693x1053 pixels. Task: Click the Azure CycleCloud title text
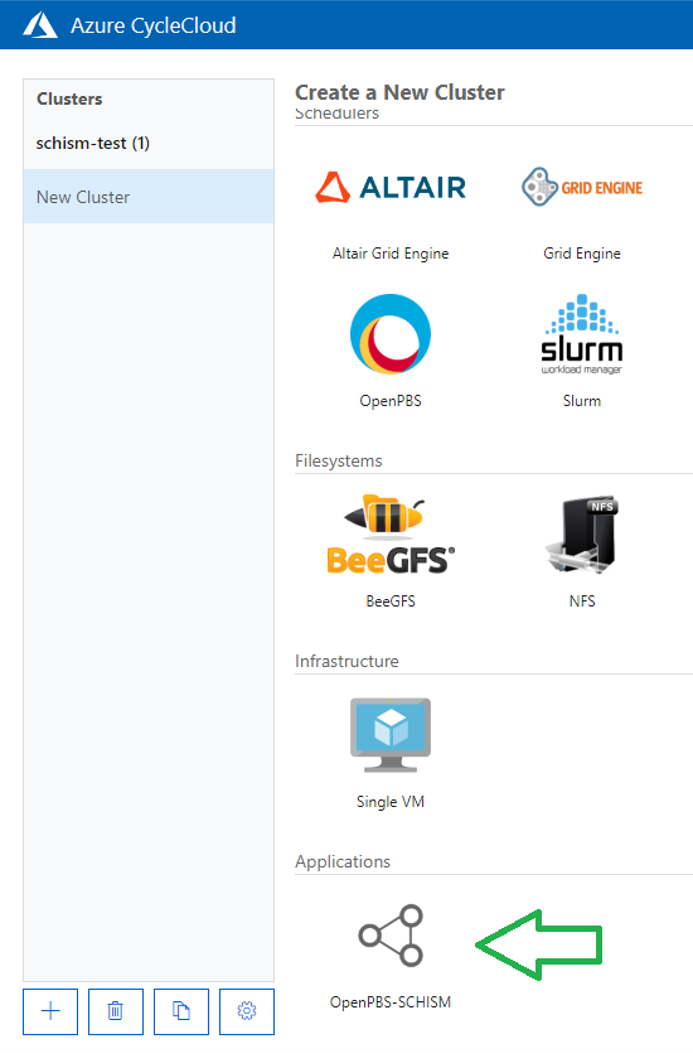tap(153, 26)
